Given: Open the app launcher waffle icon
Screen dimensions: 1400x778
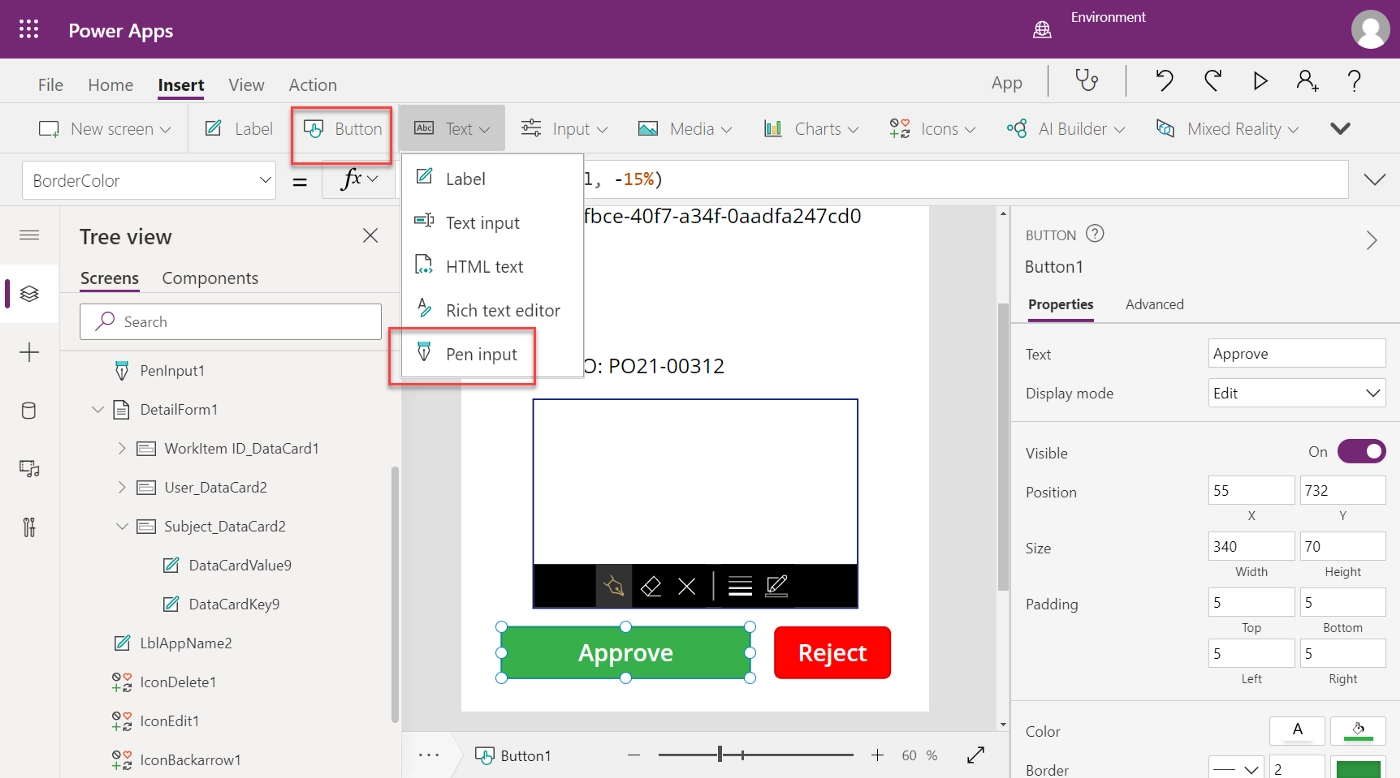Looking at the screenshot, I should [29, 30].
